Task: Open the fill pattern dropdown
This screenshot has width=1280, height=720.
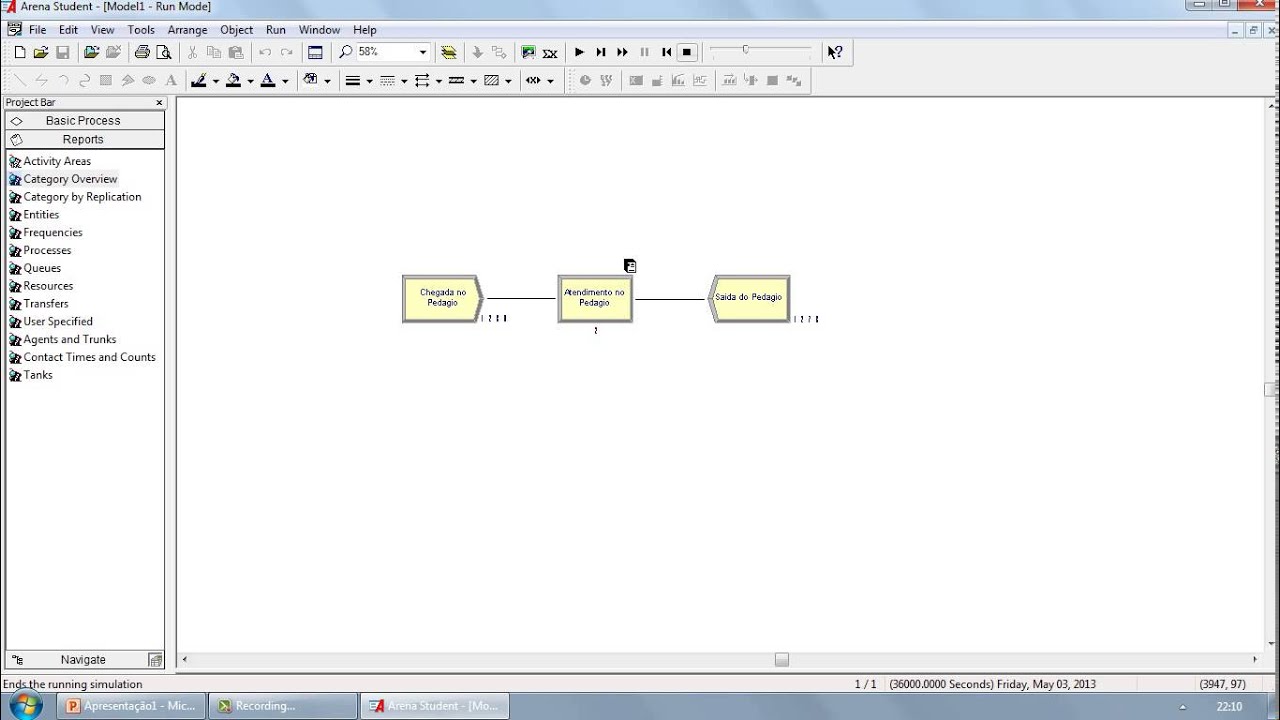Action: pyautogui.click(x=508, y=81)
